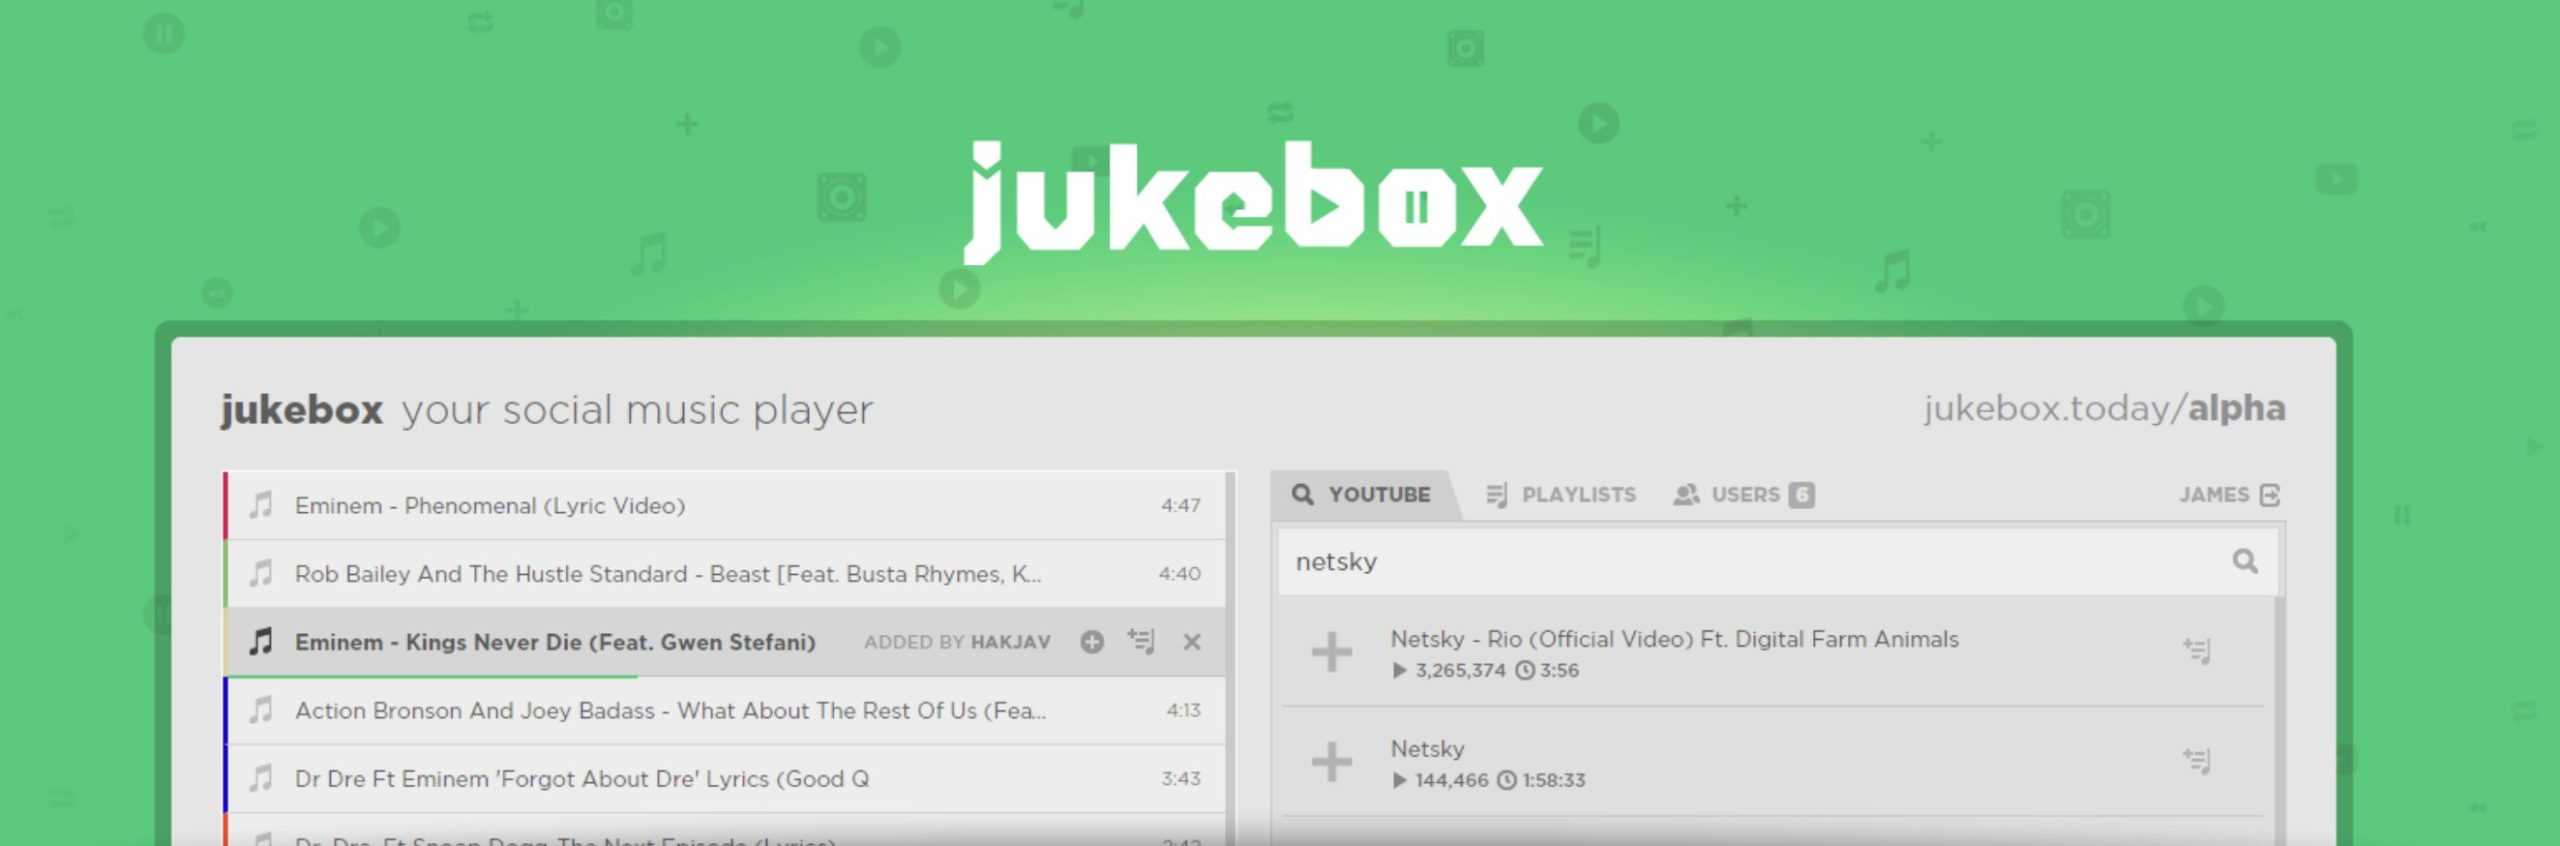Viewport: 2560px width, 846px height.
Task: Click the queue list scrollbar
Action: pyautogui.click(x=1231, y=658)
